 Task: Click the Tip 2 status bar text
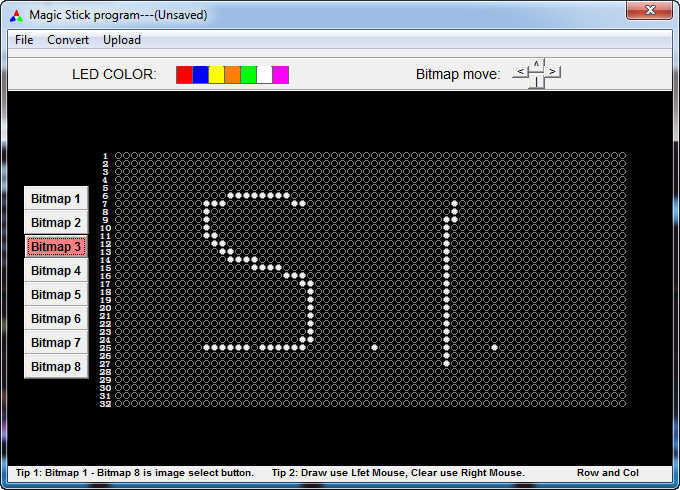tap(398, 473)
